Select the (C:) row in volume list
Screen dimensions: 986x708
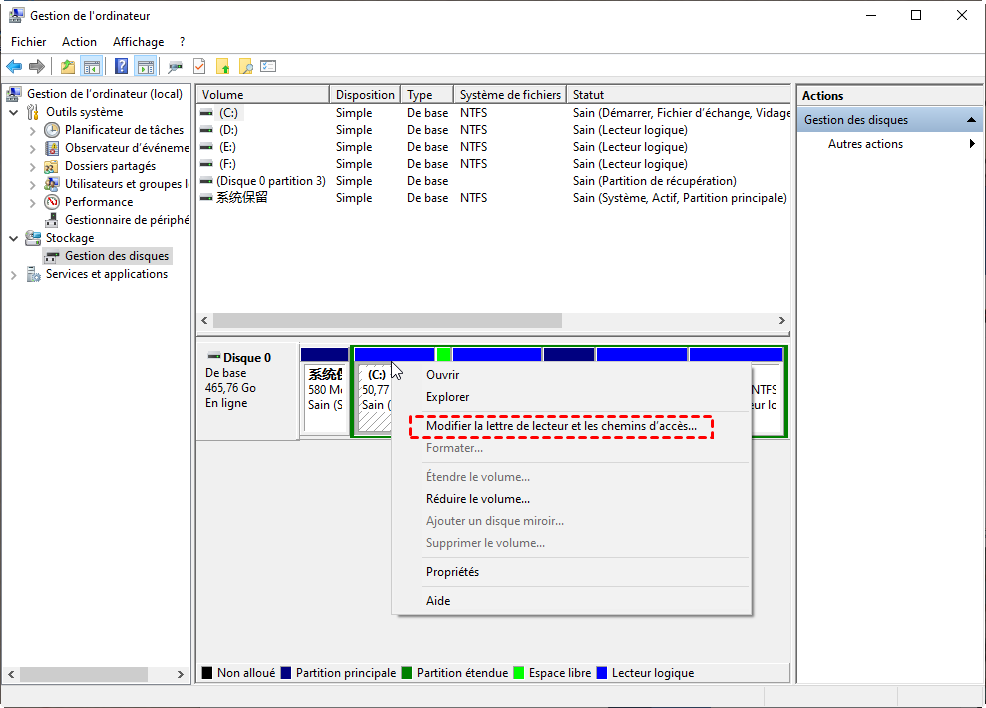click(x=493, y=113)
